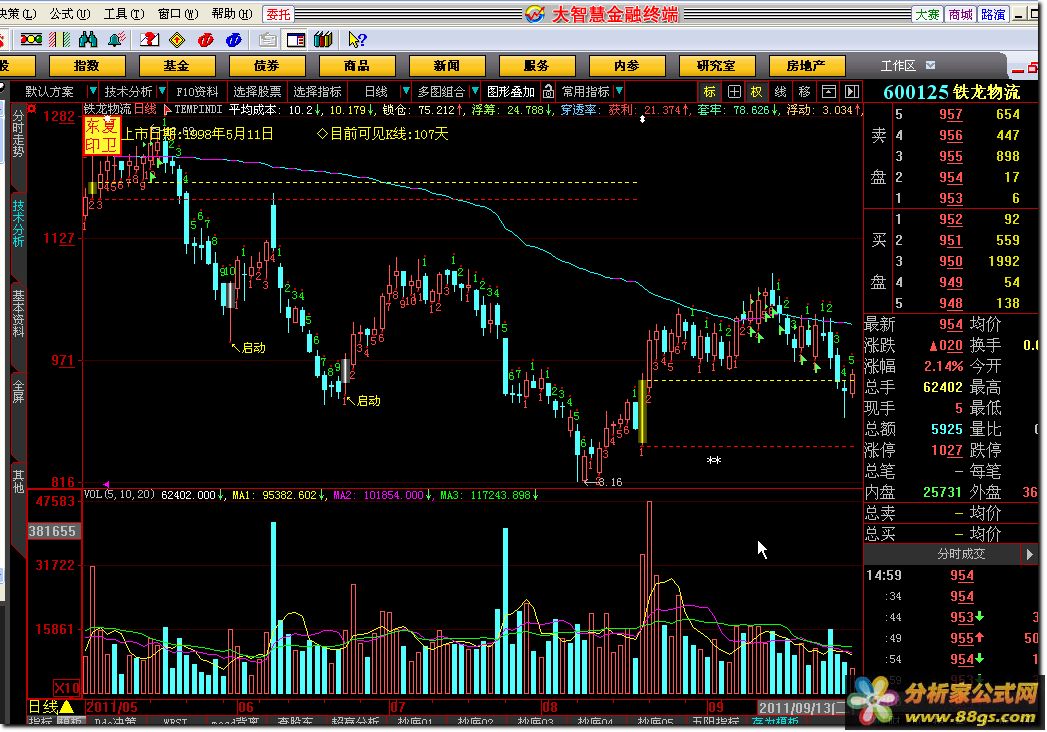Open the 帮助 menu
The image size is (1047, 732).
(232, 13)
